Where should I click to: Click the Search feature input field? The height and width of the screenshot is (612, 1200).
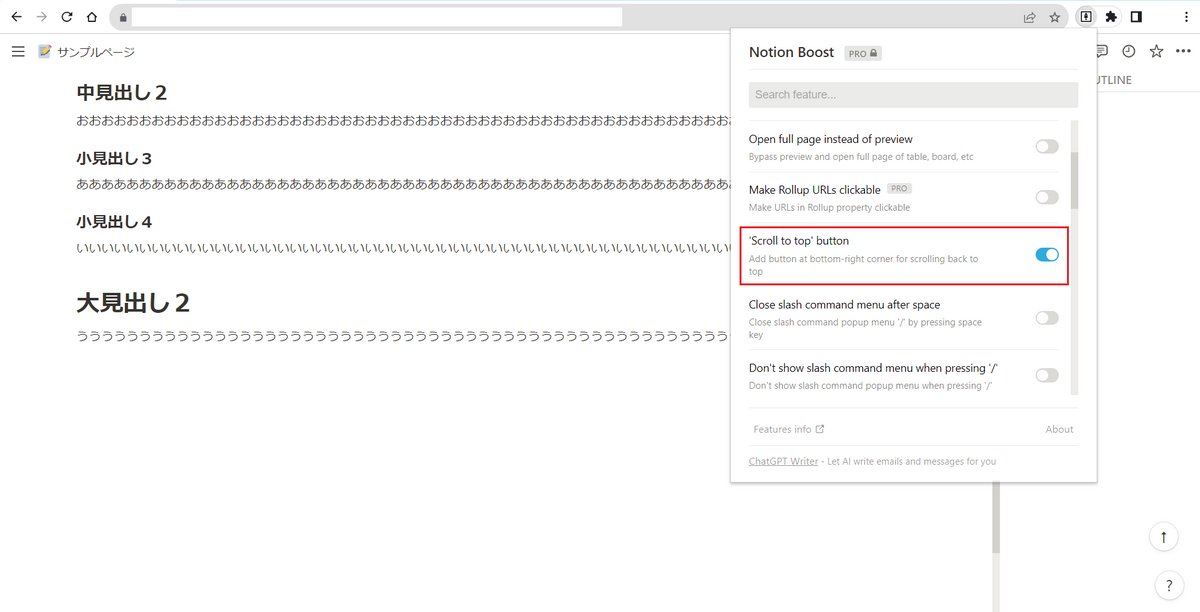913,95
